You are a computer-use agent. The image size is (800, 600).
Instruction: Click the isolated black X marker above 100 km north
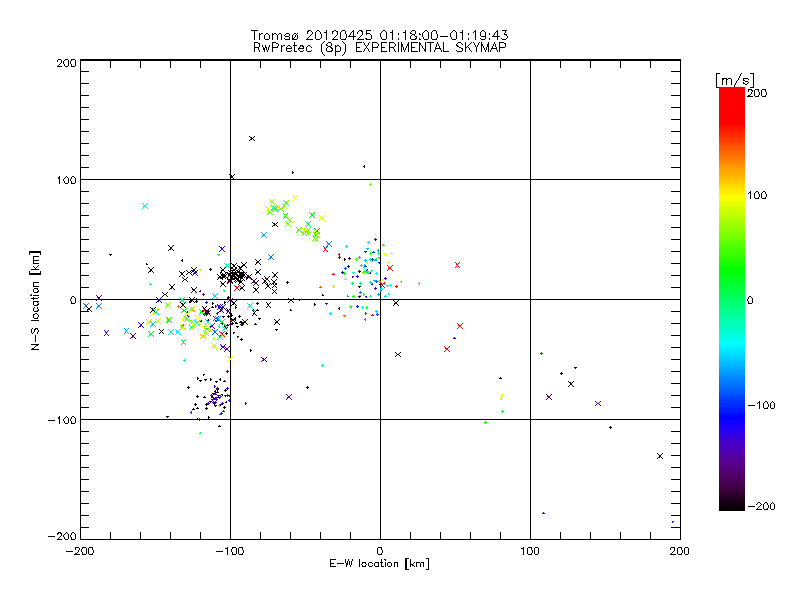click(x=252, y=138)
